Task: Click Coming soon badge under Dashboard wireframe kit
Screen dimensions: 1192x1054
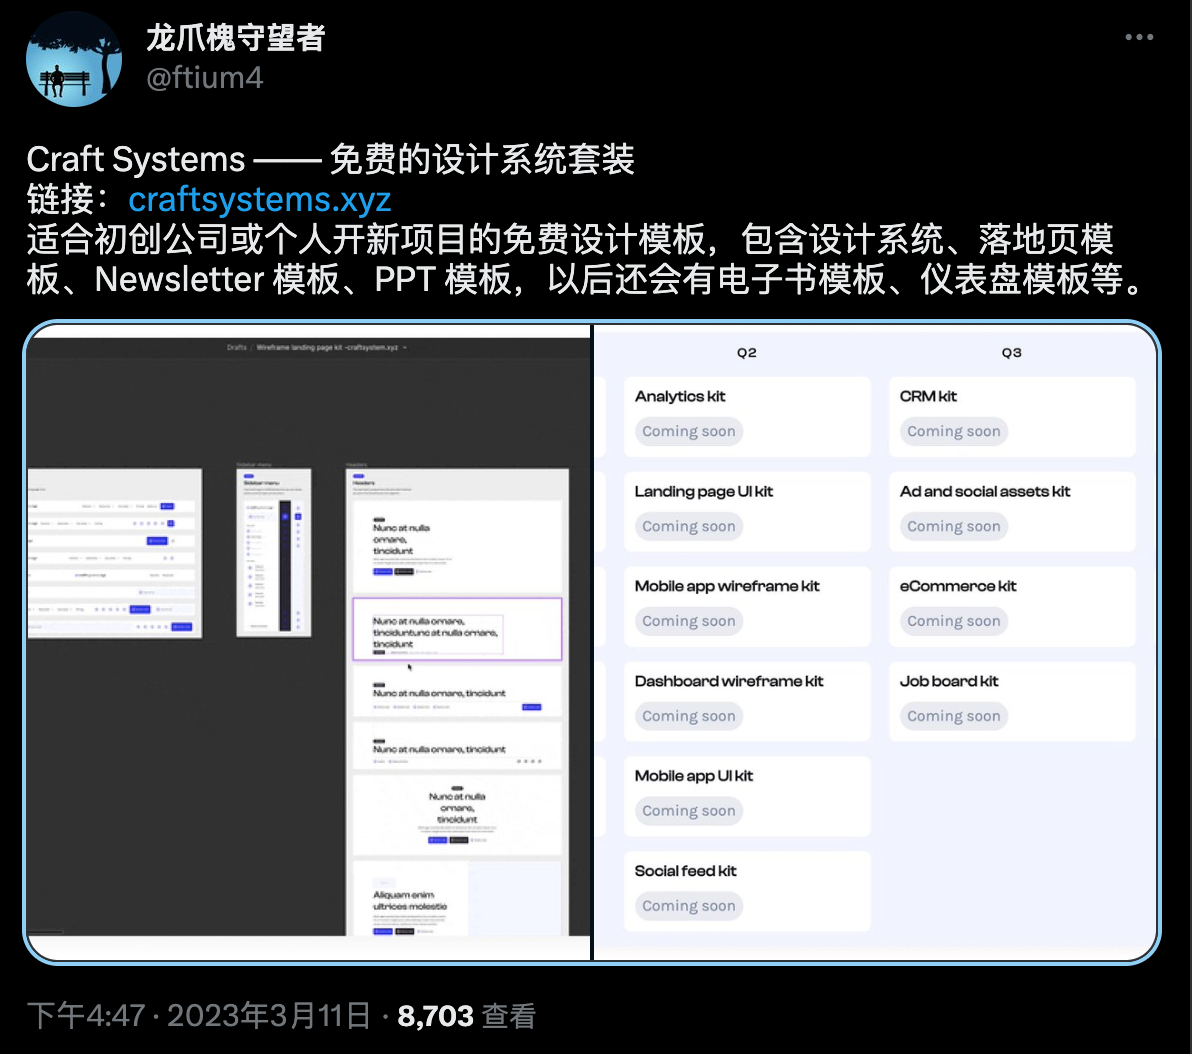Action: 689,716
